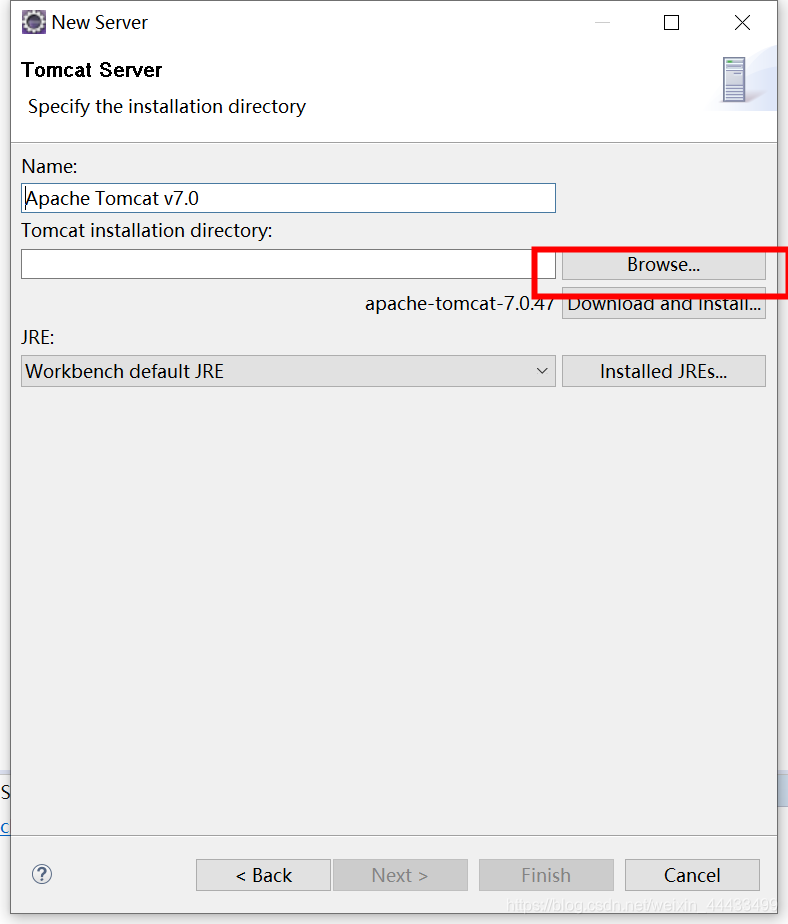Click the Eclipse icon in title bar
The image size is (788, 924).
coord(34,22)
